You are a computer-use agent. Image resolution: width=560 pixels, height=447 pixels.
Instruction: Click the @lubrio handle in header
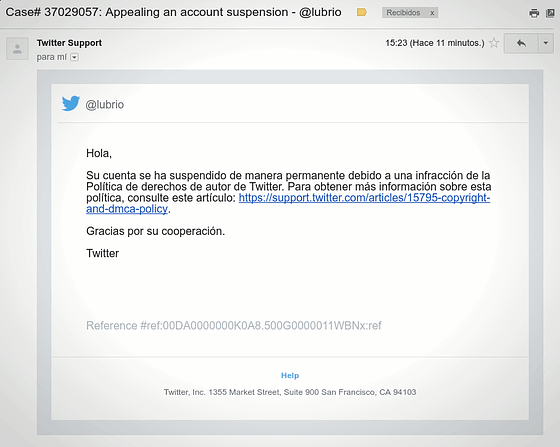click(104, 105)
